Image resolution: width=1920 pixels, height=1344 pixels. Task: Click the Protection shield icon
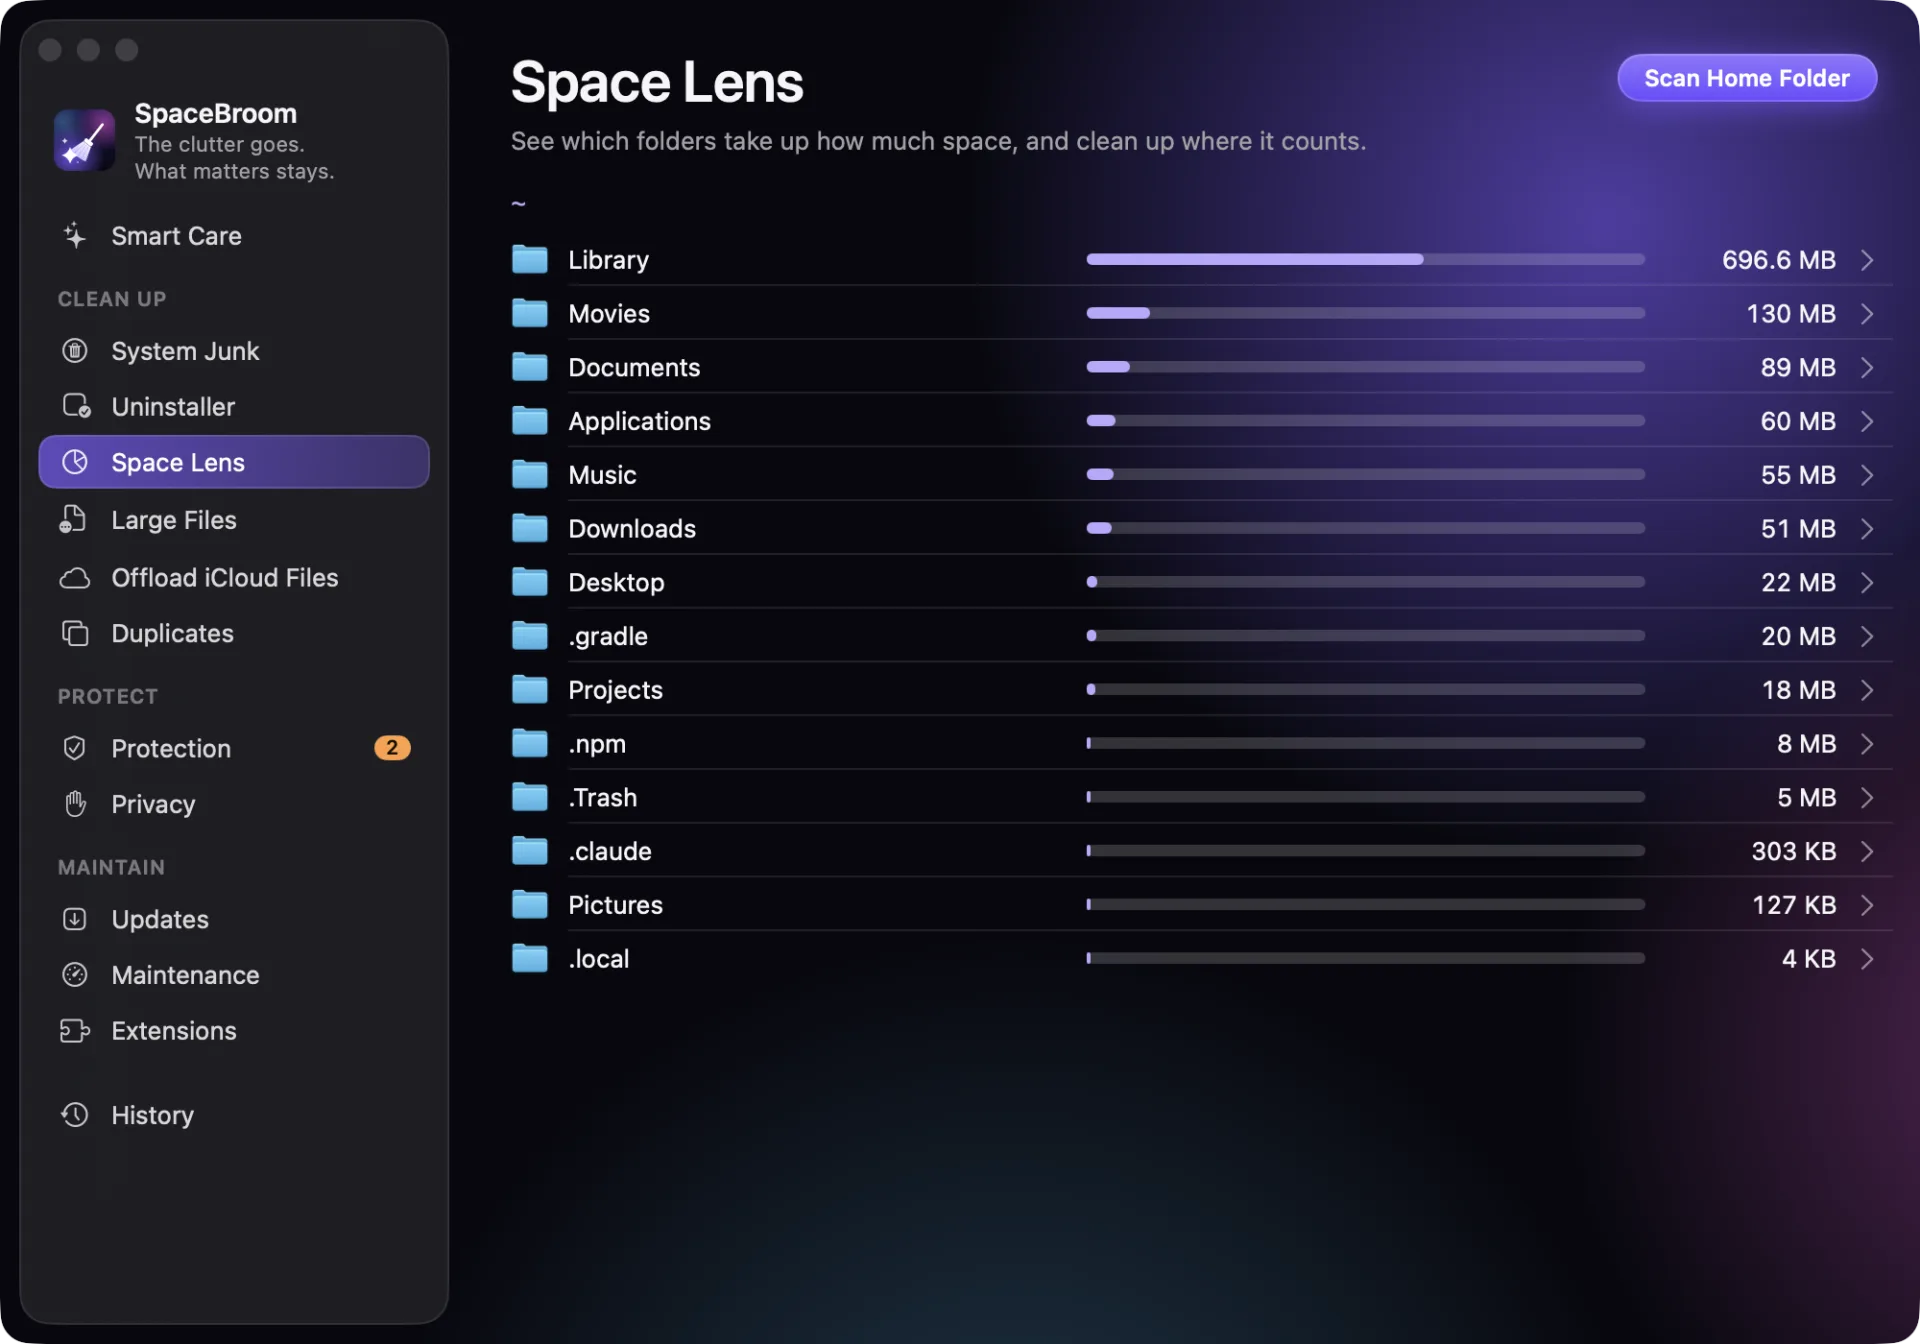[75, 748]
